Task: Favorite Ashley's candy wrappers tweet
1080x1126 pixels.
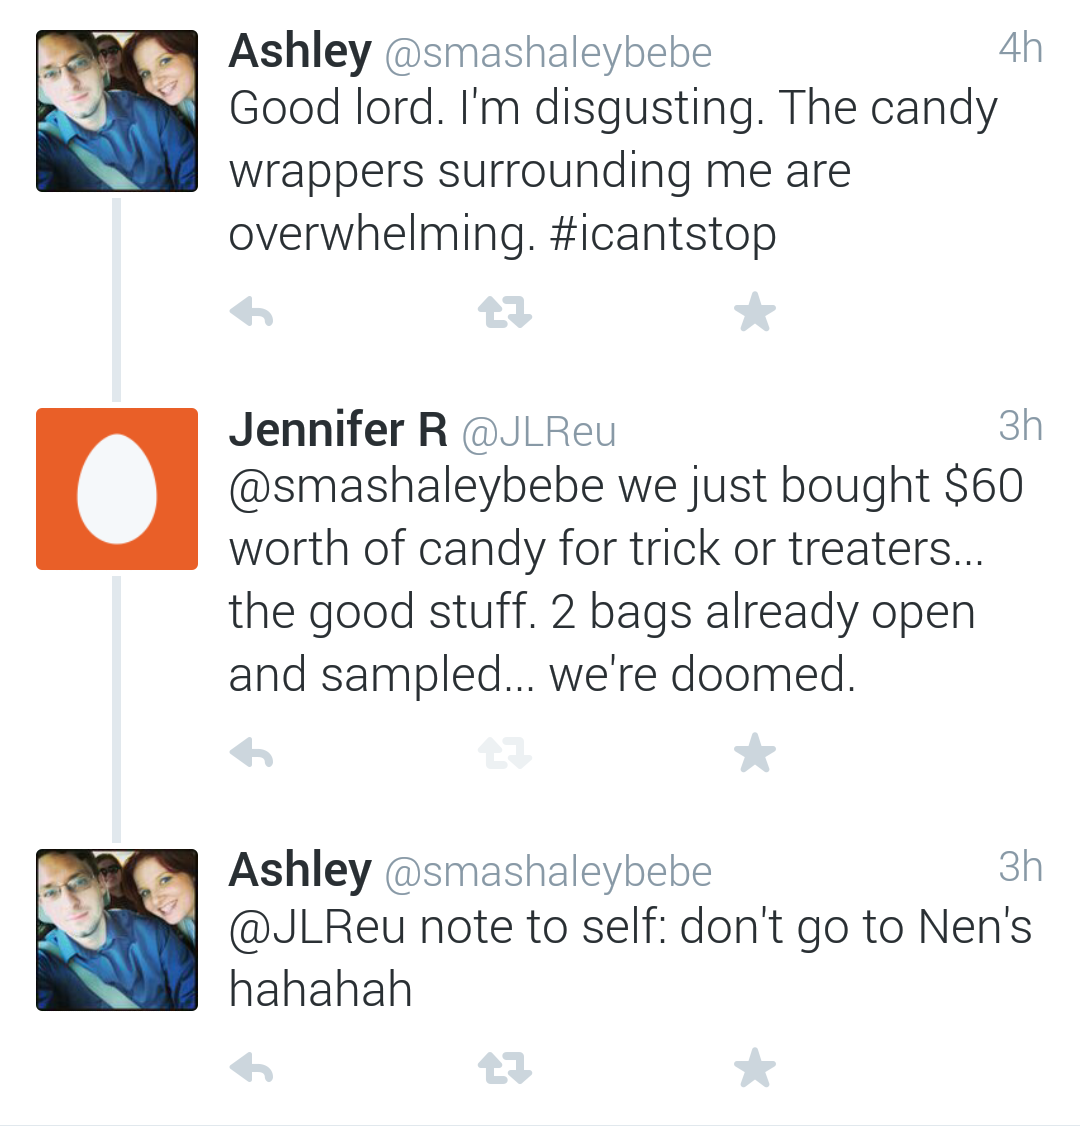Action: [x=754, y=314]
